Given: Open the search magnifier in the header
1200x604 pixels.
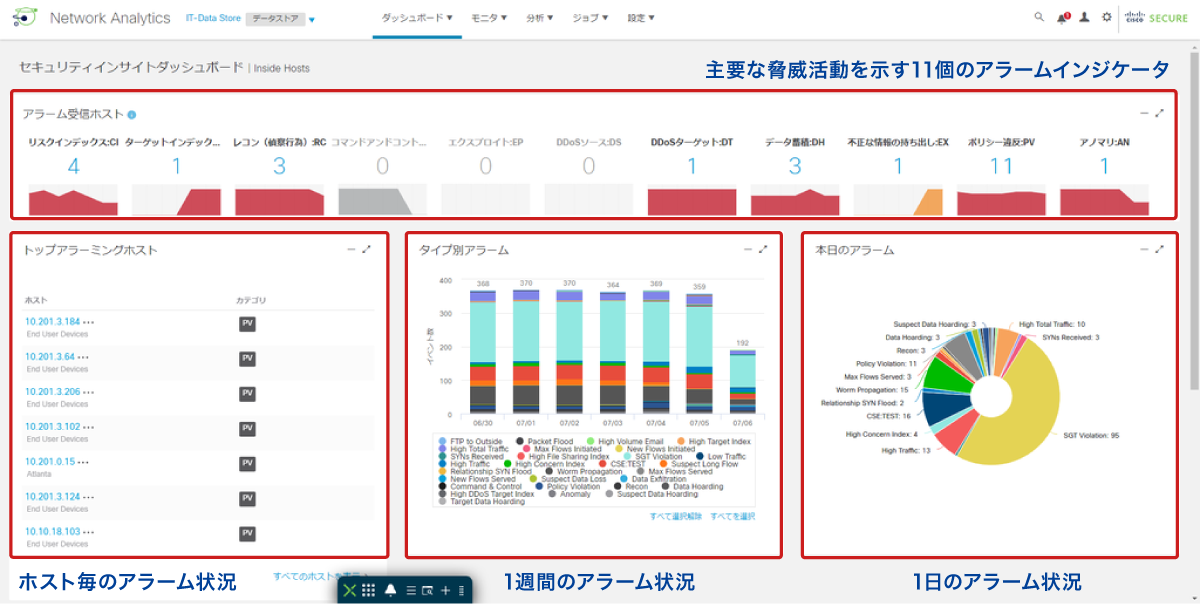Looking at the screenshot, I should tap(1039, 17).
